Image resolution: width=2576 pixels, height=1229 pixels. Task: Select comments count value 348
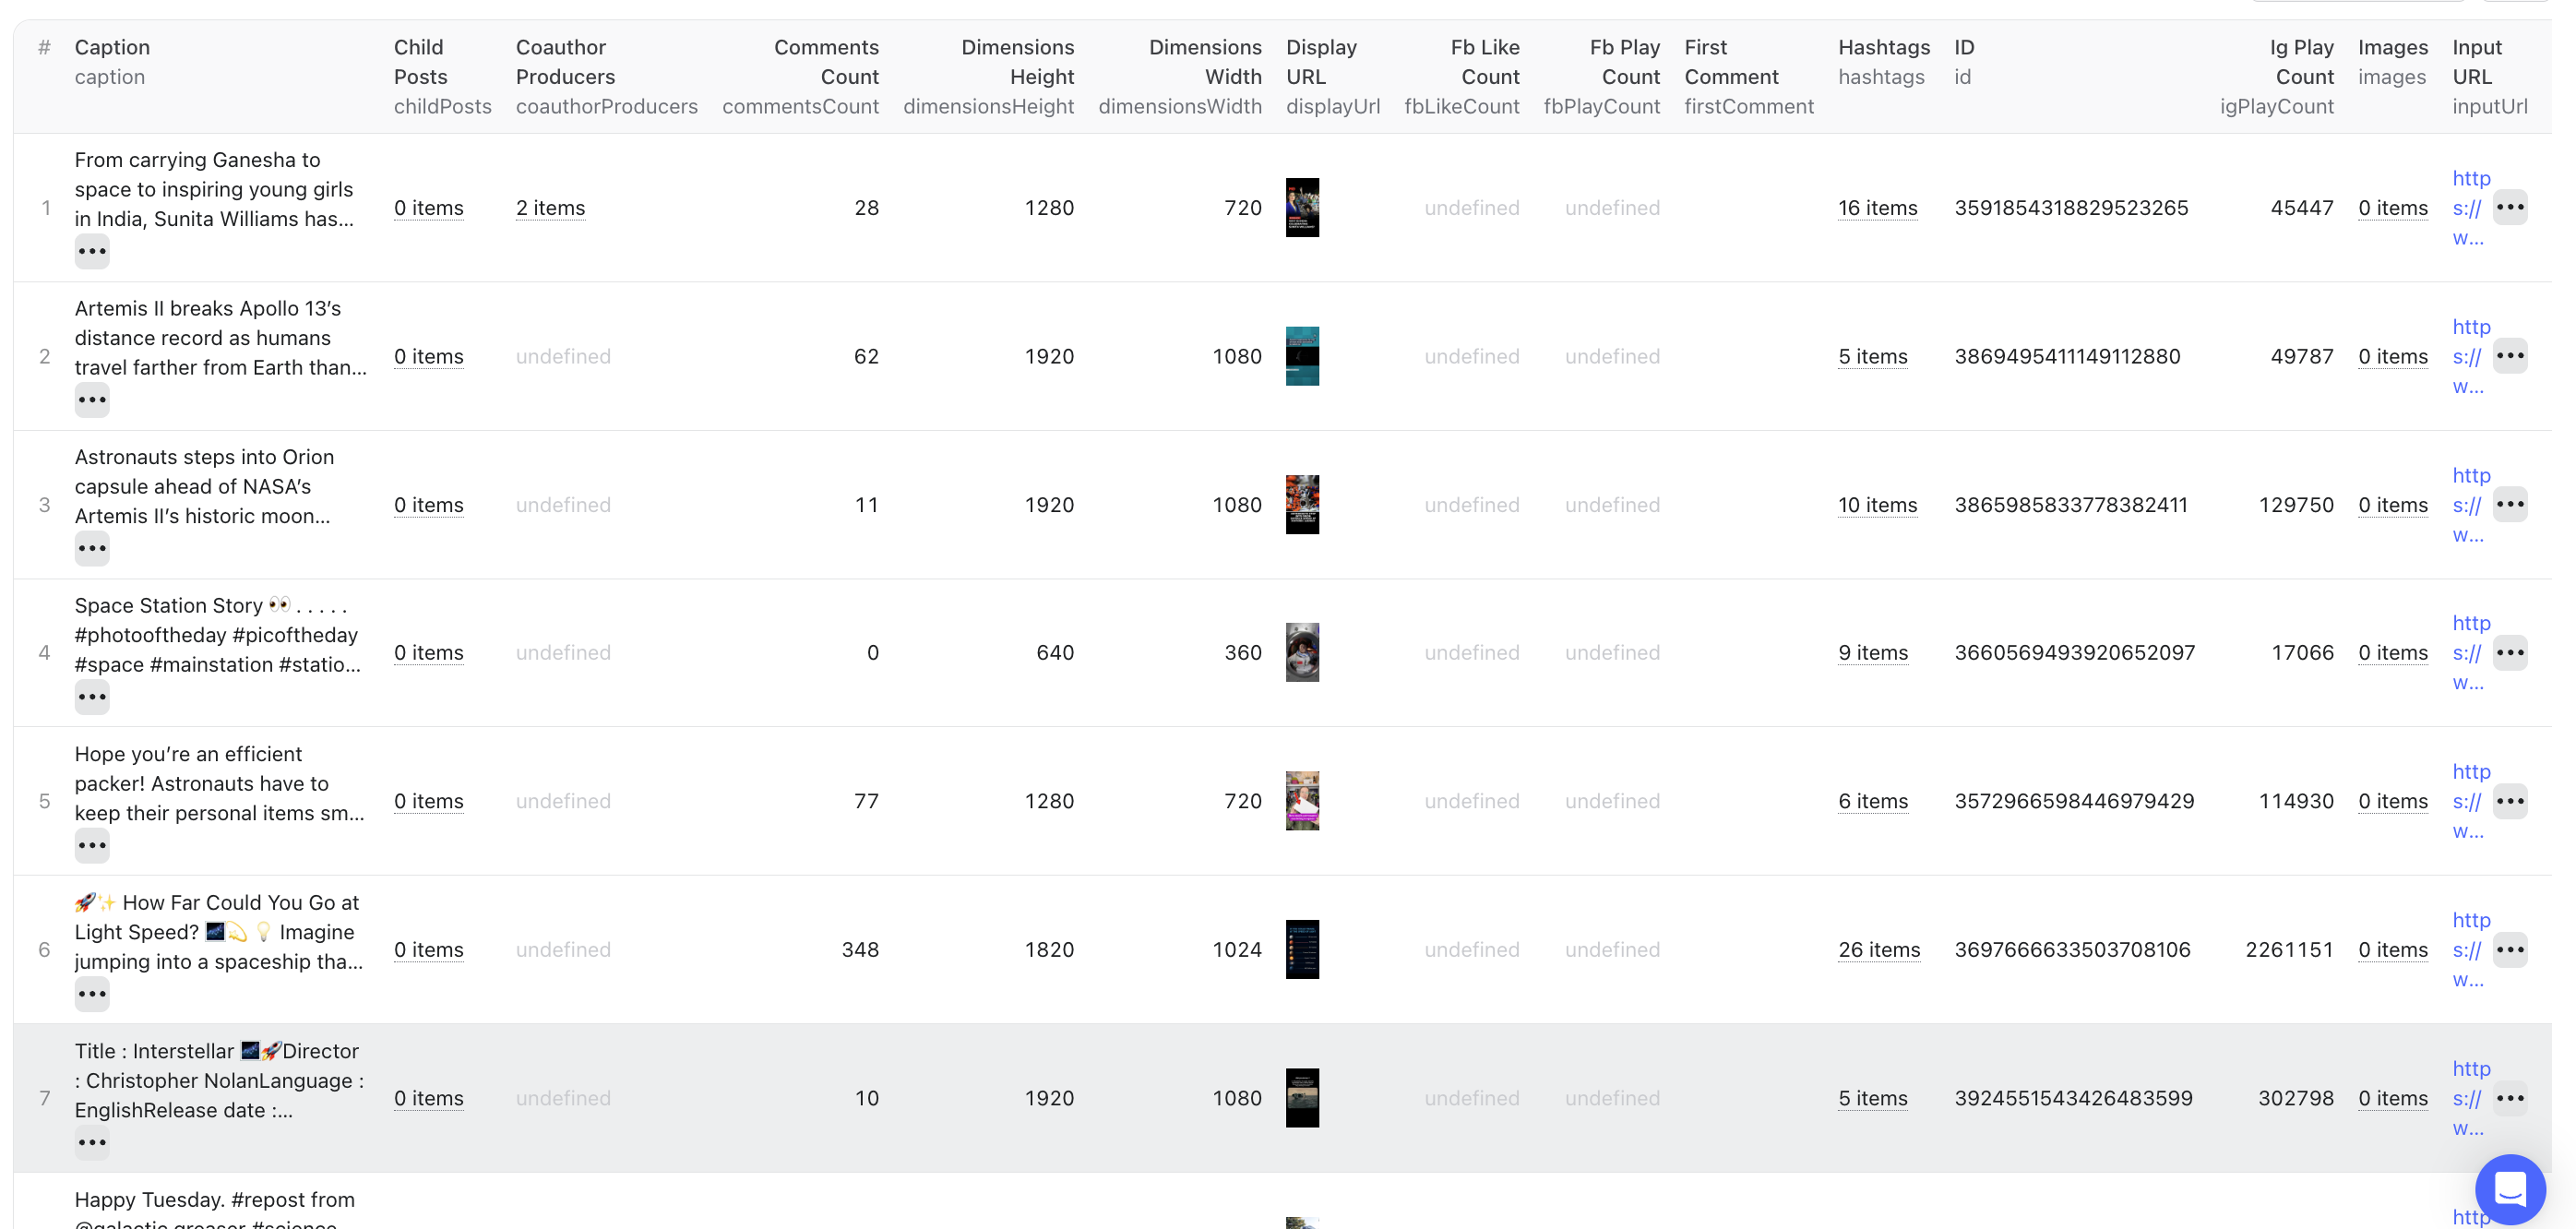pyautogui.click(x=860, y=950)
